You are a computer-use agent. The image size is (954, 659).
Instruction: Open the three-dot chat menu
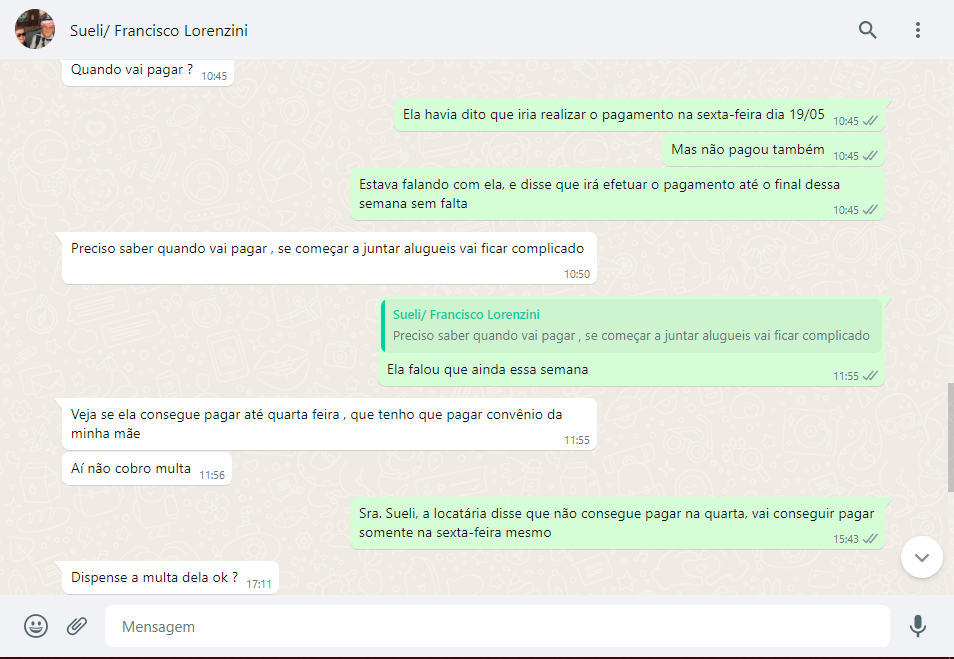[x=917, y=30]
